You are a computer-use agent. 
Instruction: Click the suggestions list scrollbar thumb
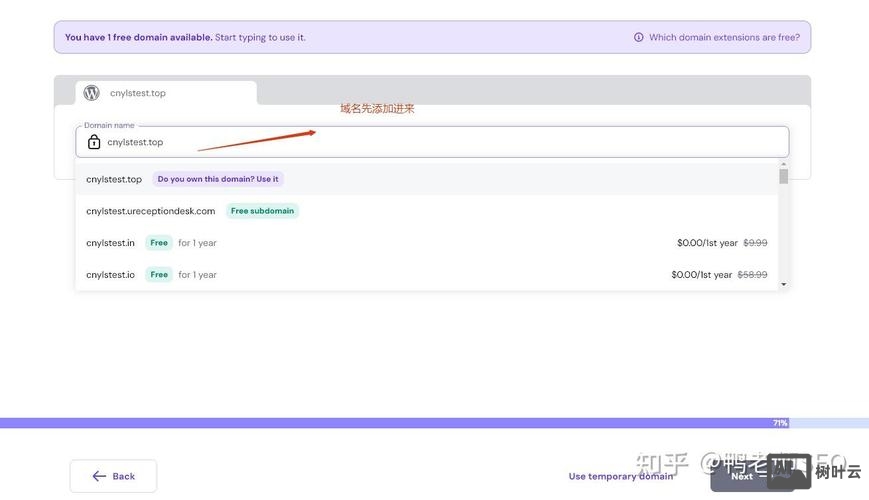[x=784, y=176]
